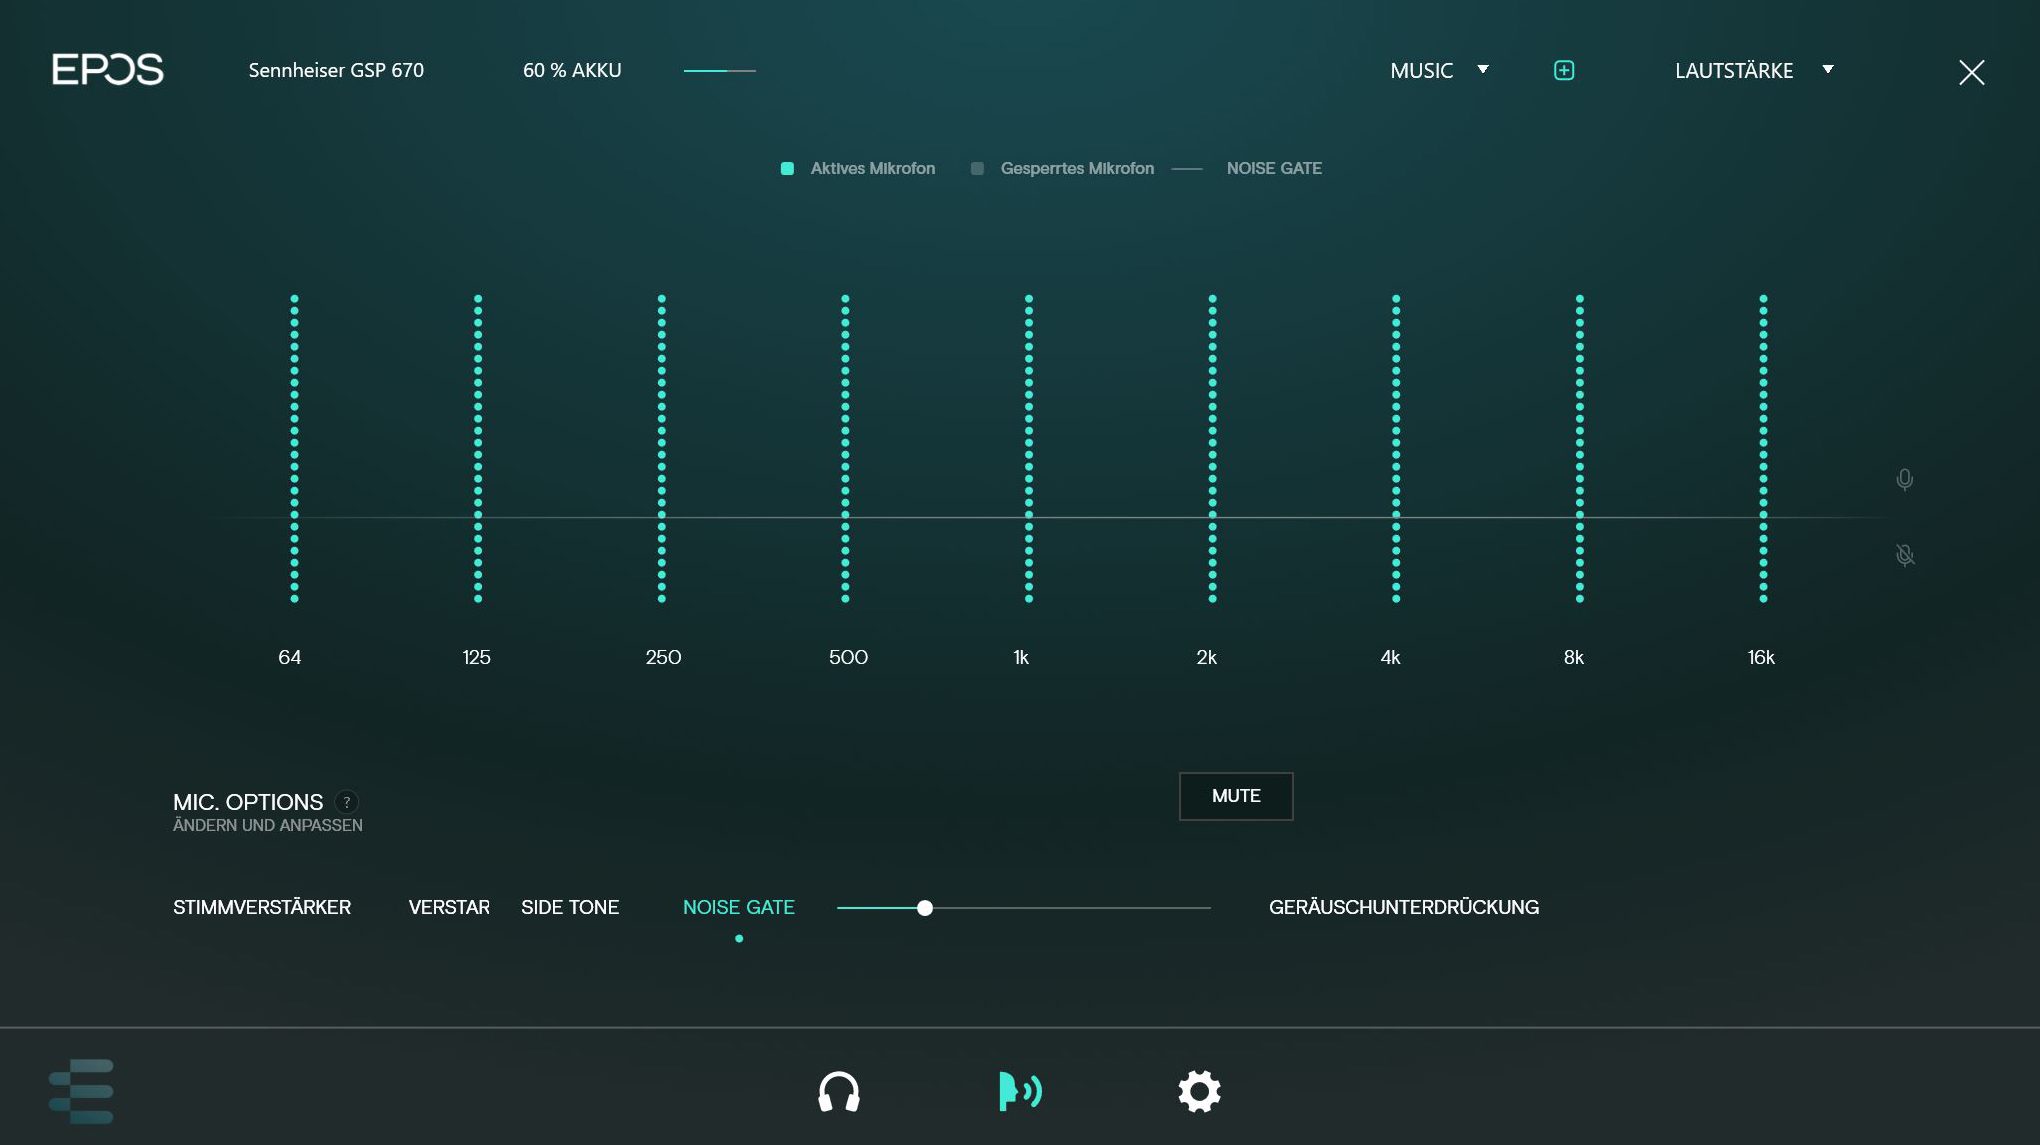2040x1145 pixels.
Task: Expand the LAUTSTÄRKE dropdown
Action: (x=1735, y=71)
